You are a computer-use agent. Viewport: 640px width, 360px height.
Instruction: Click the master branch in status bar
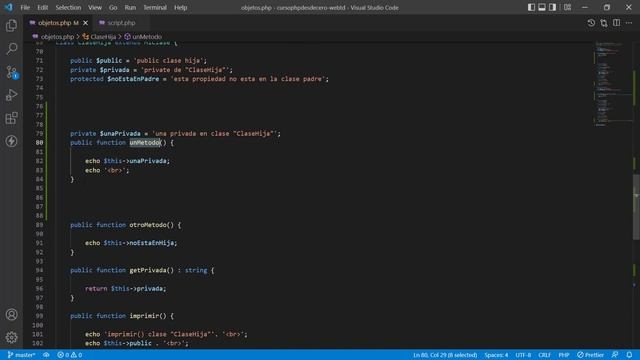[x=22, y=355]
